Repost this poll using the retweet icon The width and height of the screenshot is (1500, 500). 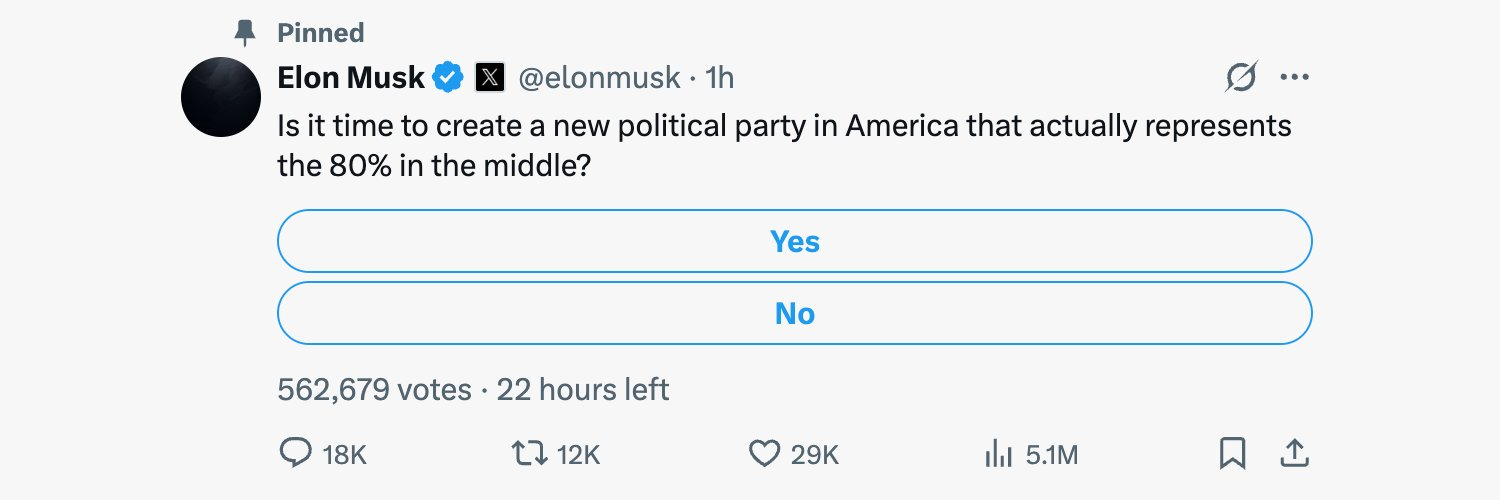[x=528, y=455]
